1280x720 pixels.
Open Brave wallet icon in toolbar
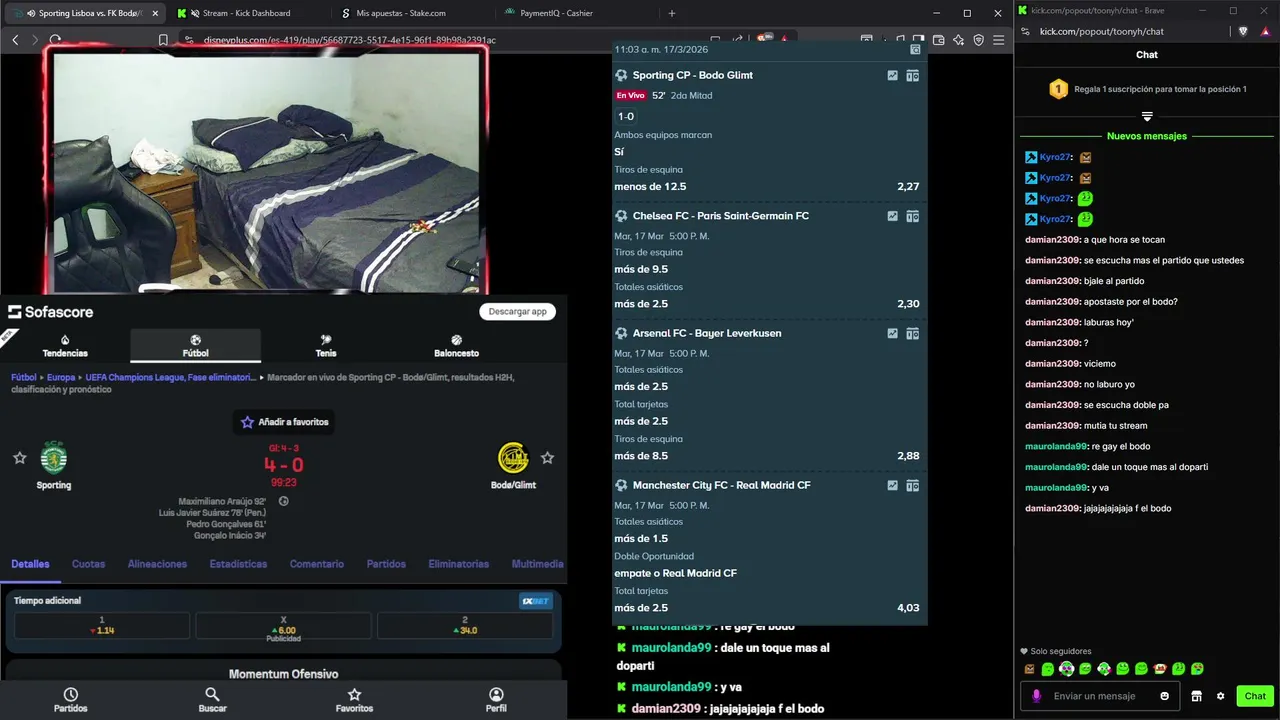pos(938,40)
